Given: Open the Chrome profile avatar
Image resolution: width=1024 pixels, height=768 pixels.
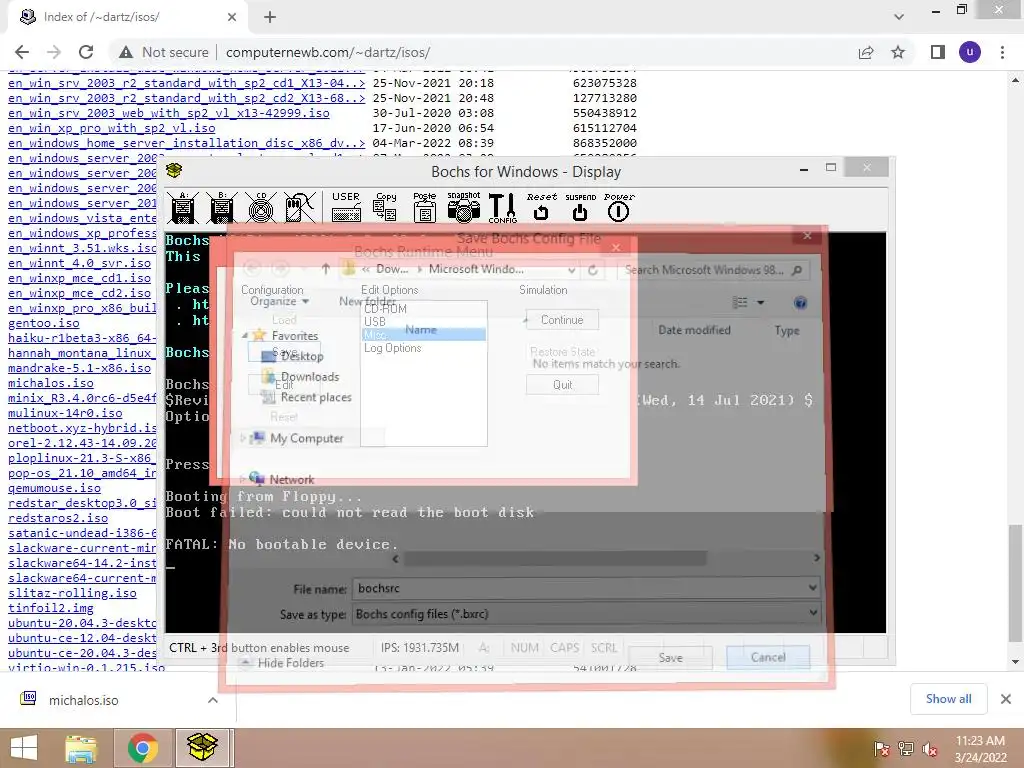Looking at the screenshot, I should point(970,52).
